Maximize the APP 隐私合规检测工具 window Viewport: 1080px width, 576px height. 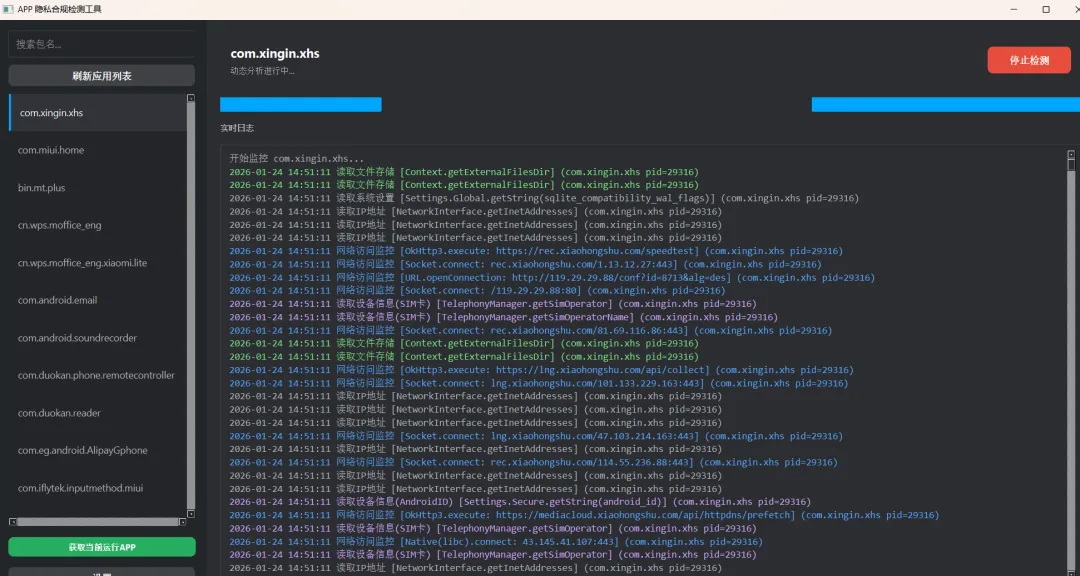click(1046, 10)
